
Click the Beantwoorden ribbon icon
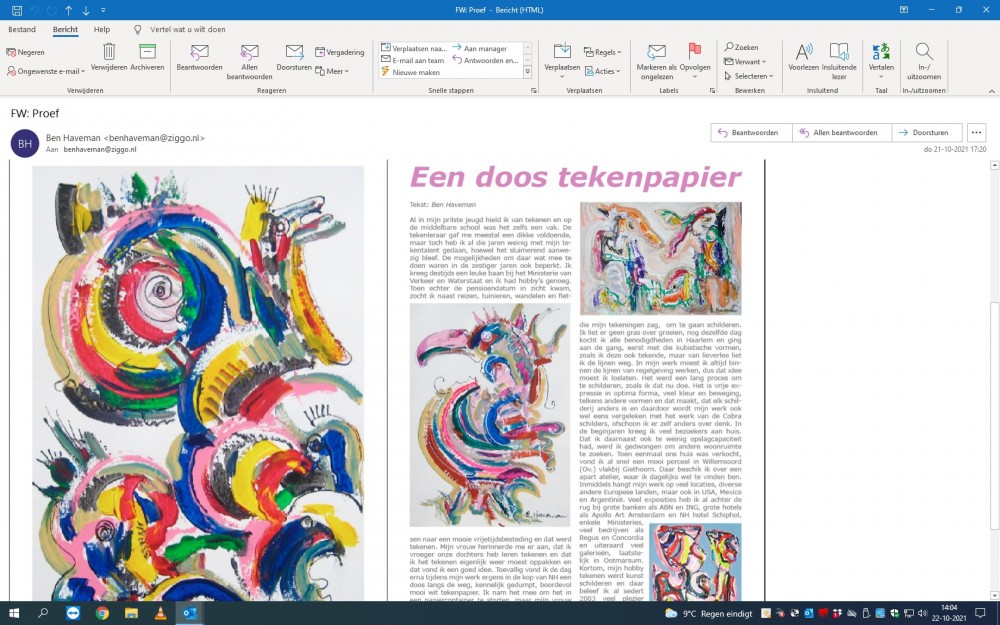(x=200, y=57)
